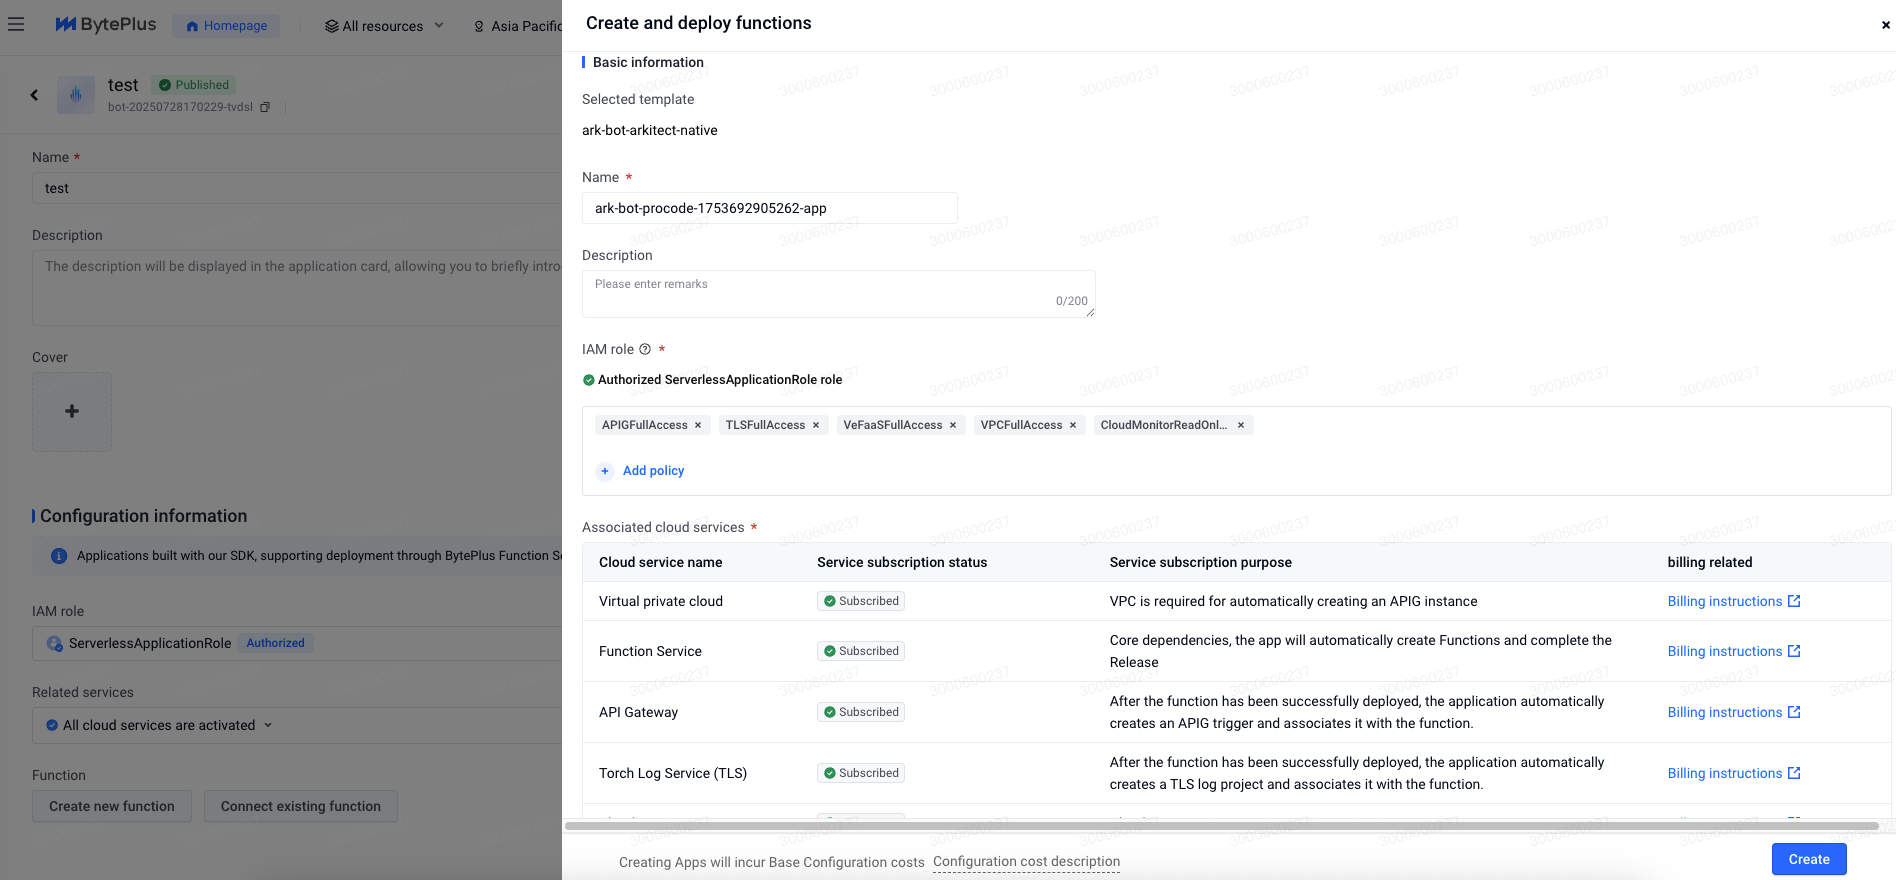This screenshot has height=880, width=1896.
Task: Open external link icon for Function Service billing
Action: point(1794,651)
